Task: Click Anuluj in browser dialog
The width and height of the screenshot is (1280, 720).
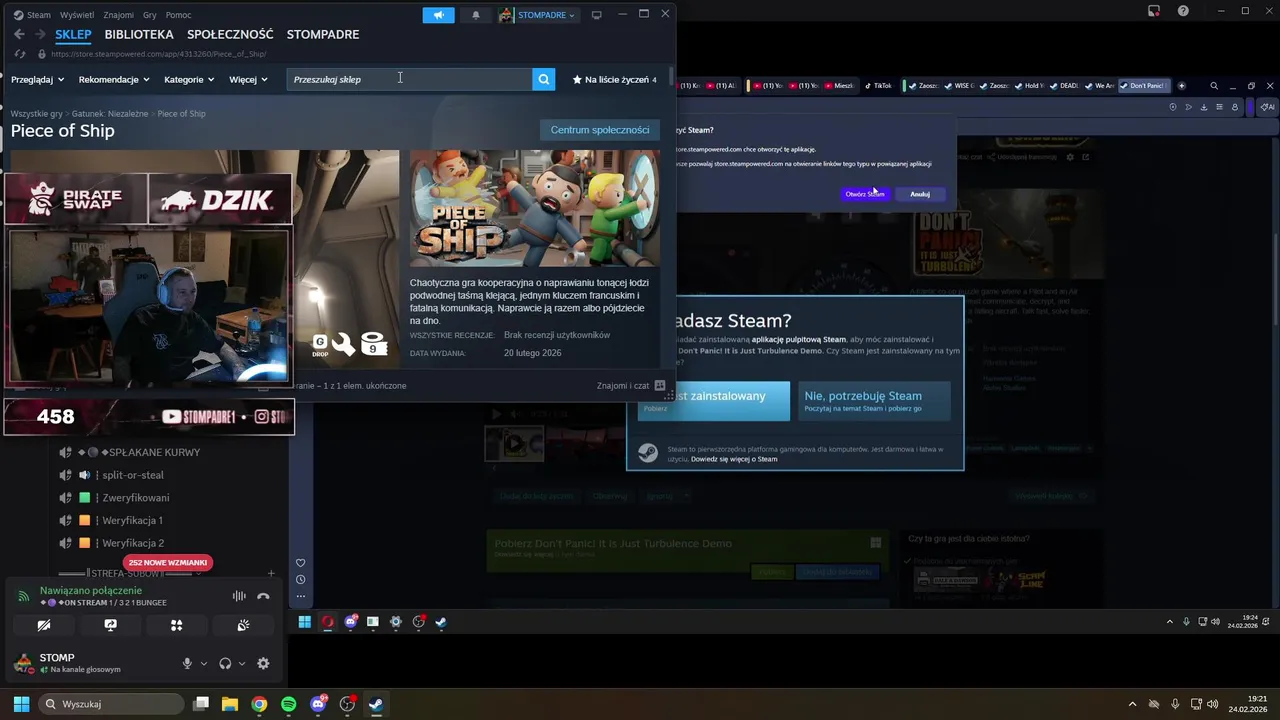Action: (x=920, y=194)
